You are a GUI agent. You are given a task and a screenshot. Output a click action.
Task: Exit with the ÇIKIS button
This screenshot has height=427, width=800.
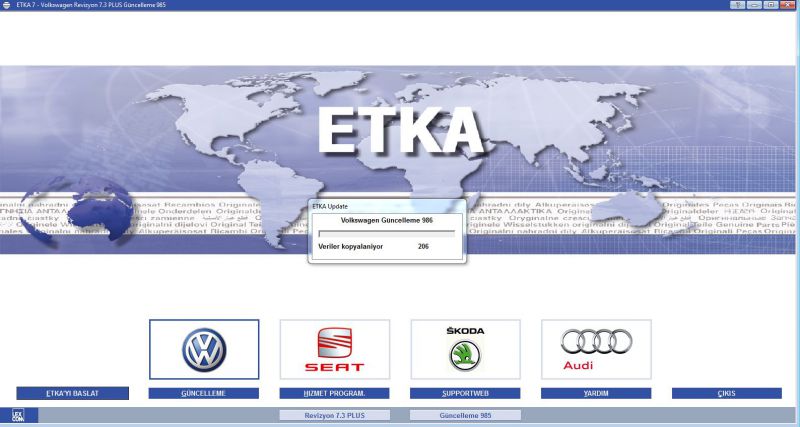coord(727,393)
